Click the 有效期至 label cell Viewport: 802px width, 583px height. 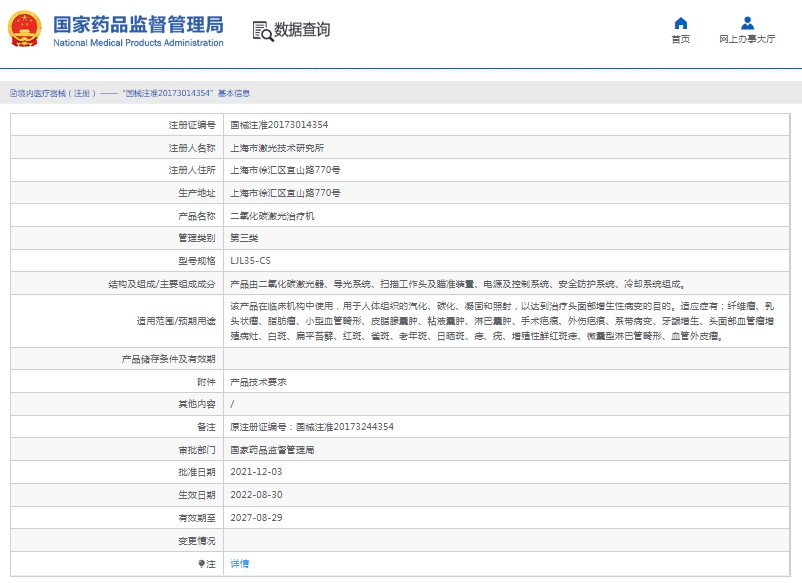[x=117, y=518]
